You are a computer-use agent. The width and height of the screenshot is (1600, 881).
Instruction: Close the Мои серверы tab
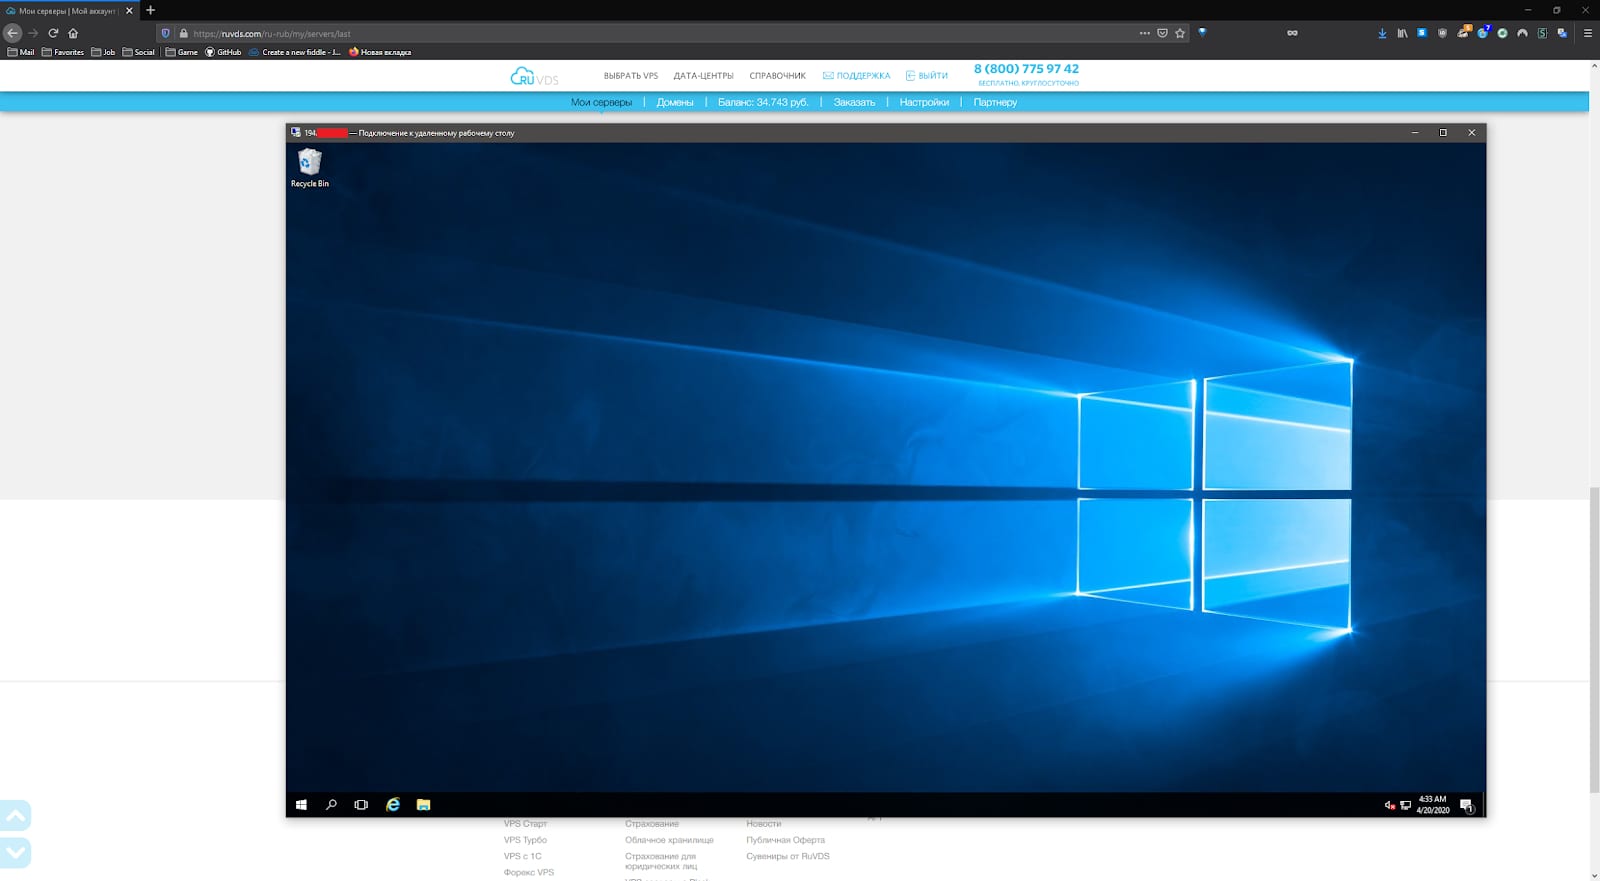click(x=129, y=10)
